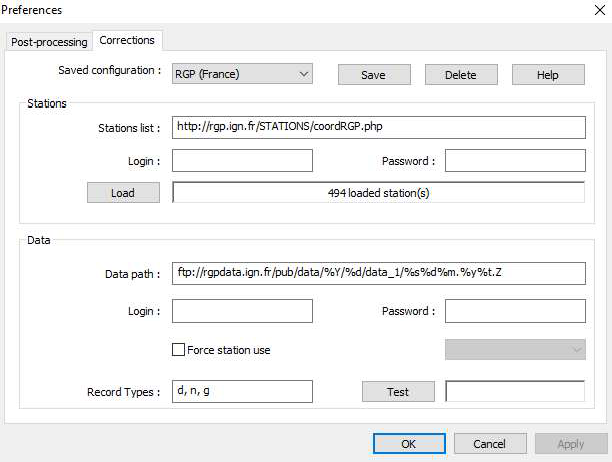Image resolution: width=612 pixels, height=462 pixels.
Task: Open the Saved configuration dropdown
Action: (242, 74)
